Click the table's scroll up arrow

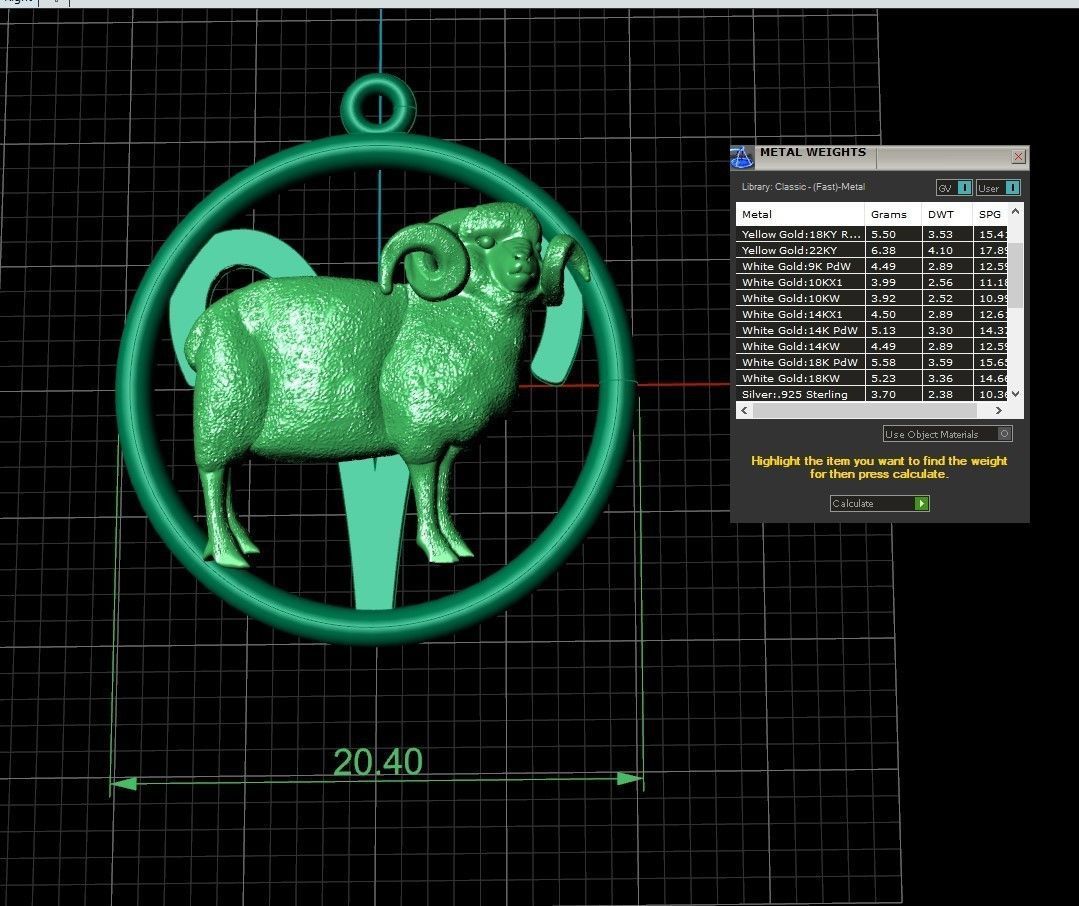1015,211
